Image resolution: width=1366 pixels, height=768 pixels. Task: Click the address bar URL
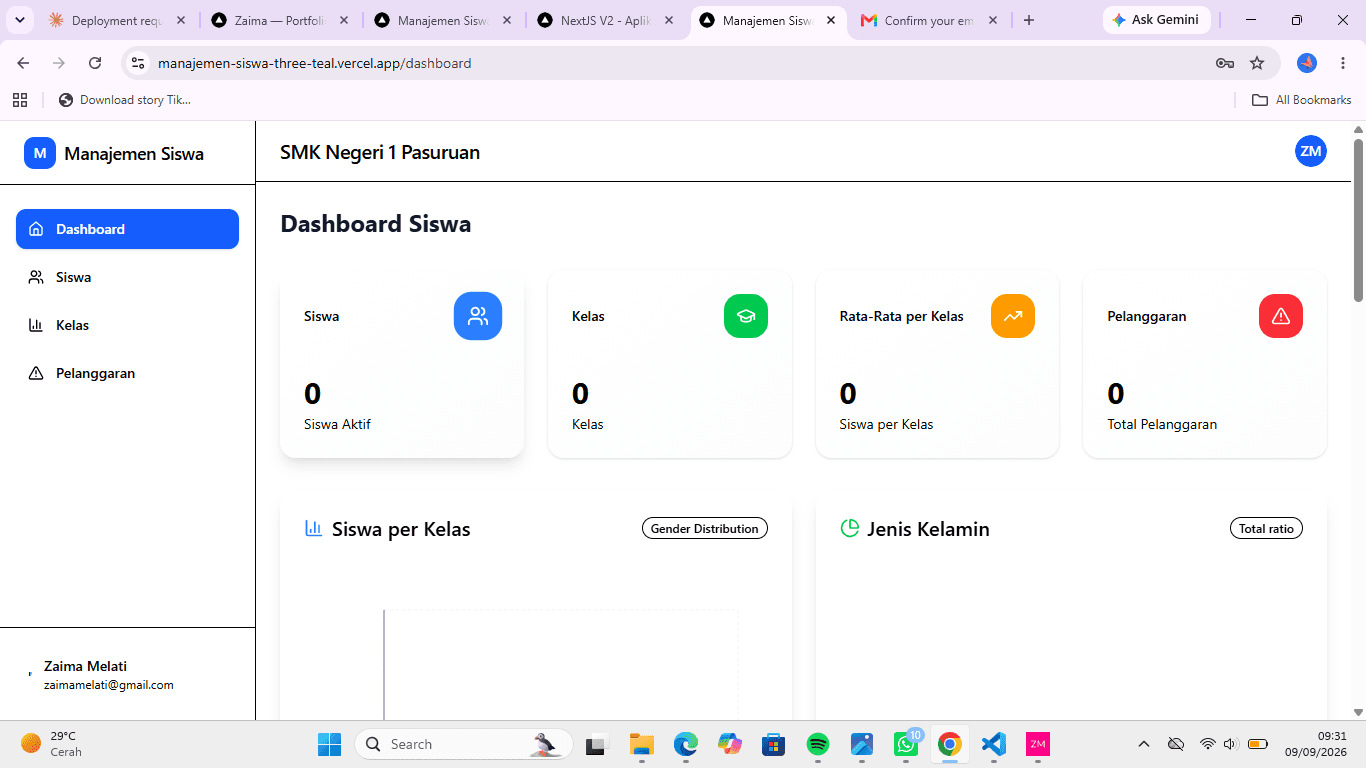click(x=314, y=63)
